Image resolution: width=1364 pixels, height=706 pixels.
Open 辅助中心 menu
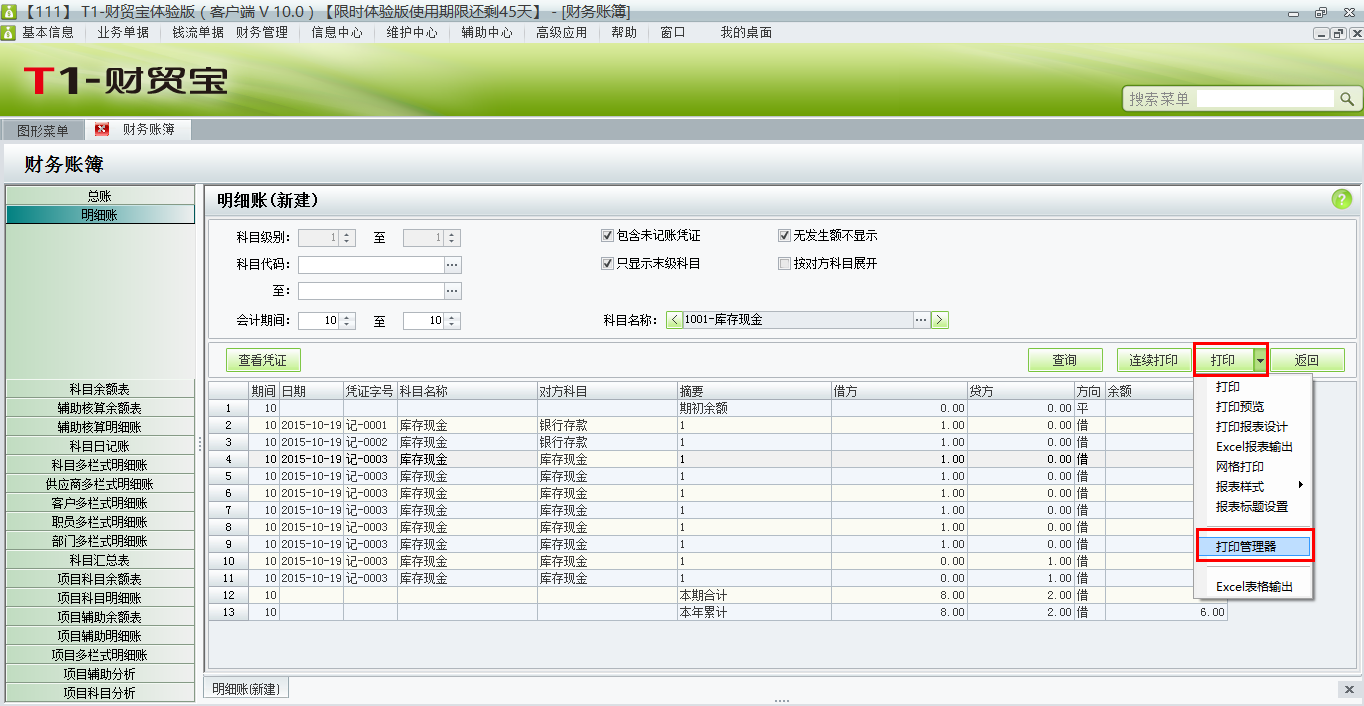point(487,32)
